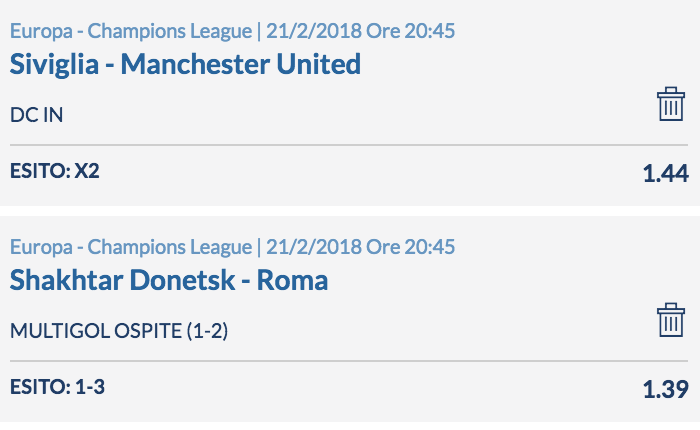Click the Roma team name
The height and width of the screenshot is (430, 700).
(292, 280)
